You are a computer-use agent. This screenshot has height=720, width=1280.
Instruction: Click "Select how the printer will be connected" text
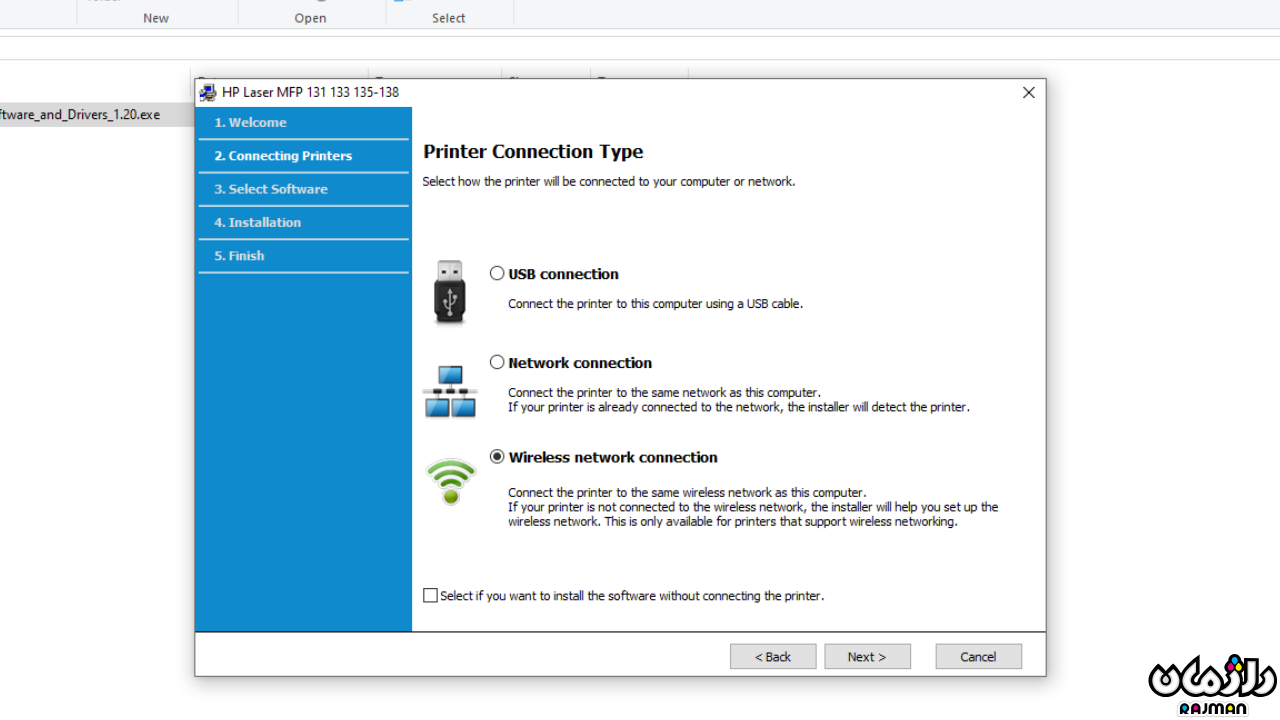coord(609,181)
